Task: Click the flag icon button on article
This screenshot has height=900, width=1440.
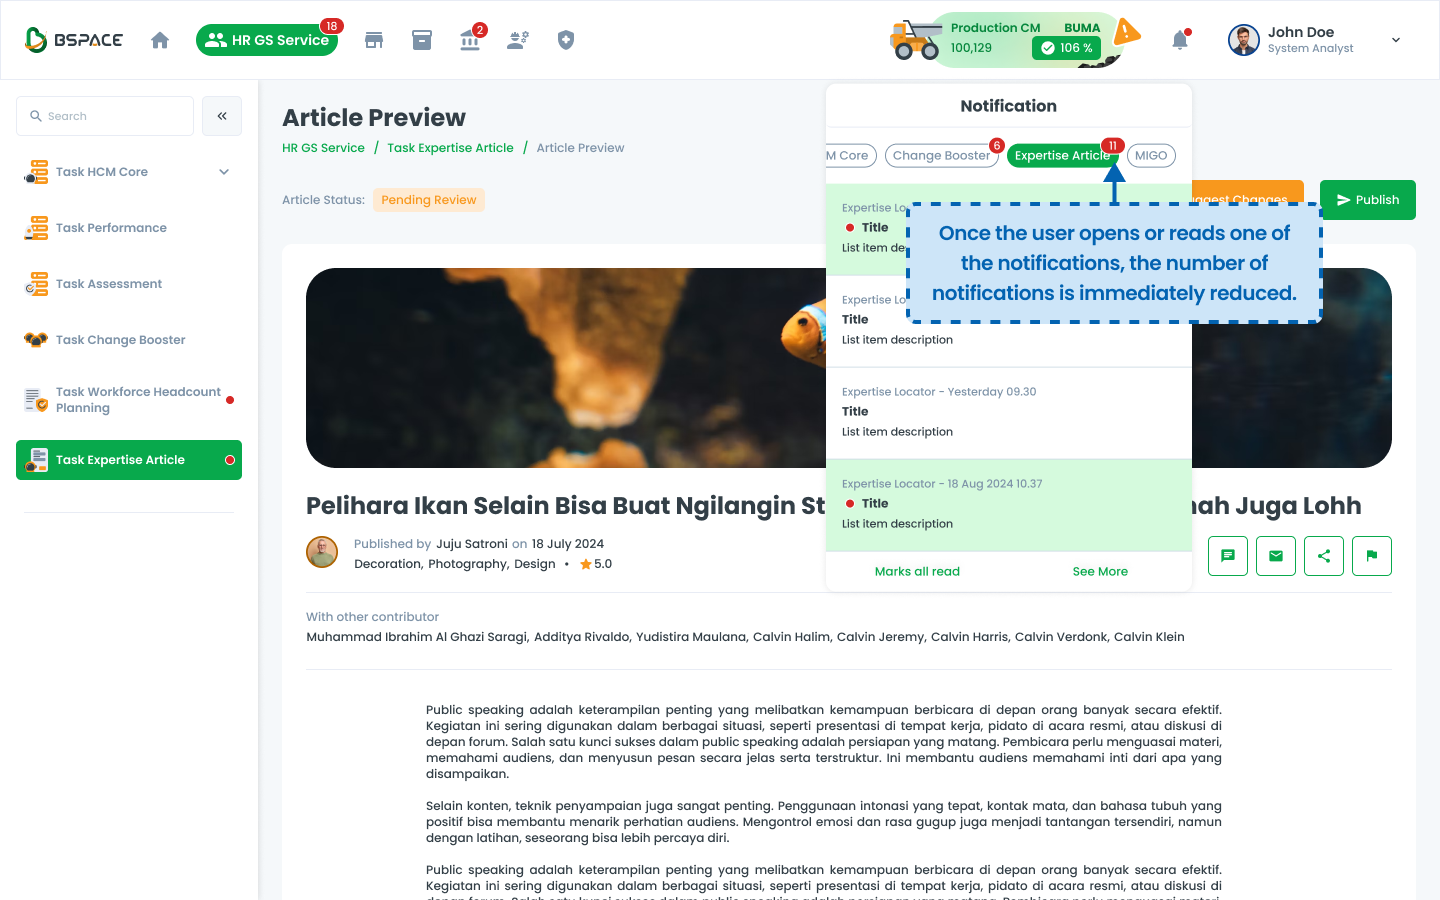Action: (1372, 556)
